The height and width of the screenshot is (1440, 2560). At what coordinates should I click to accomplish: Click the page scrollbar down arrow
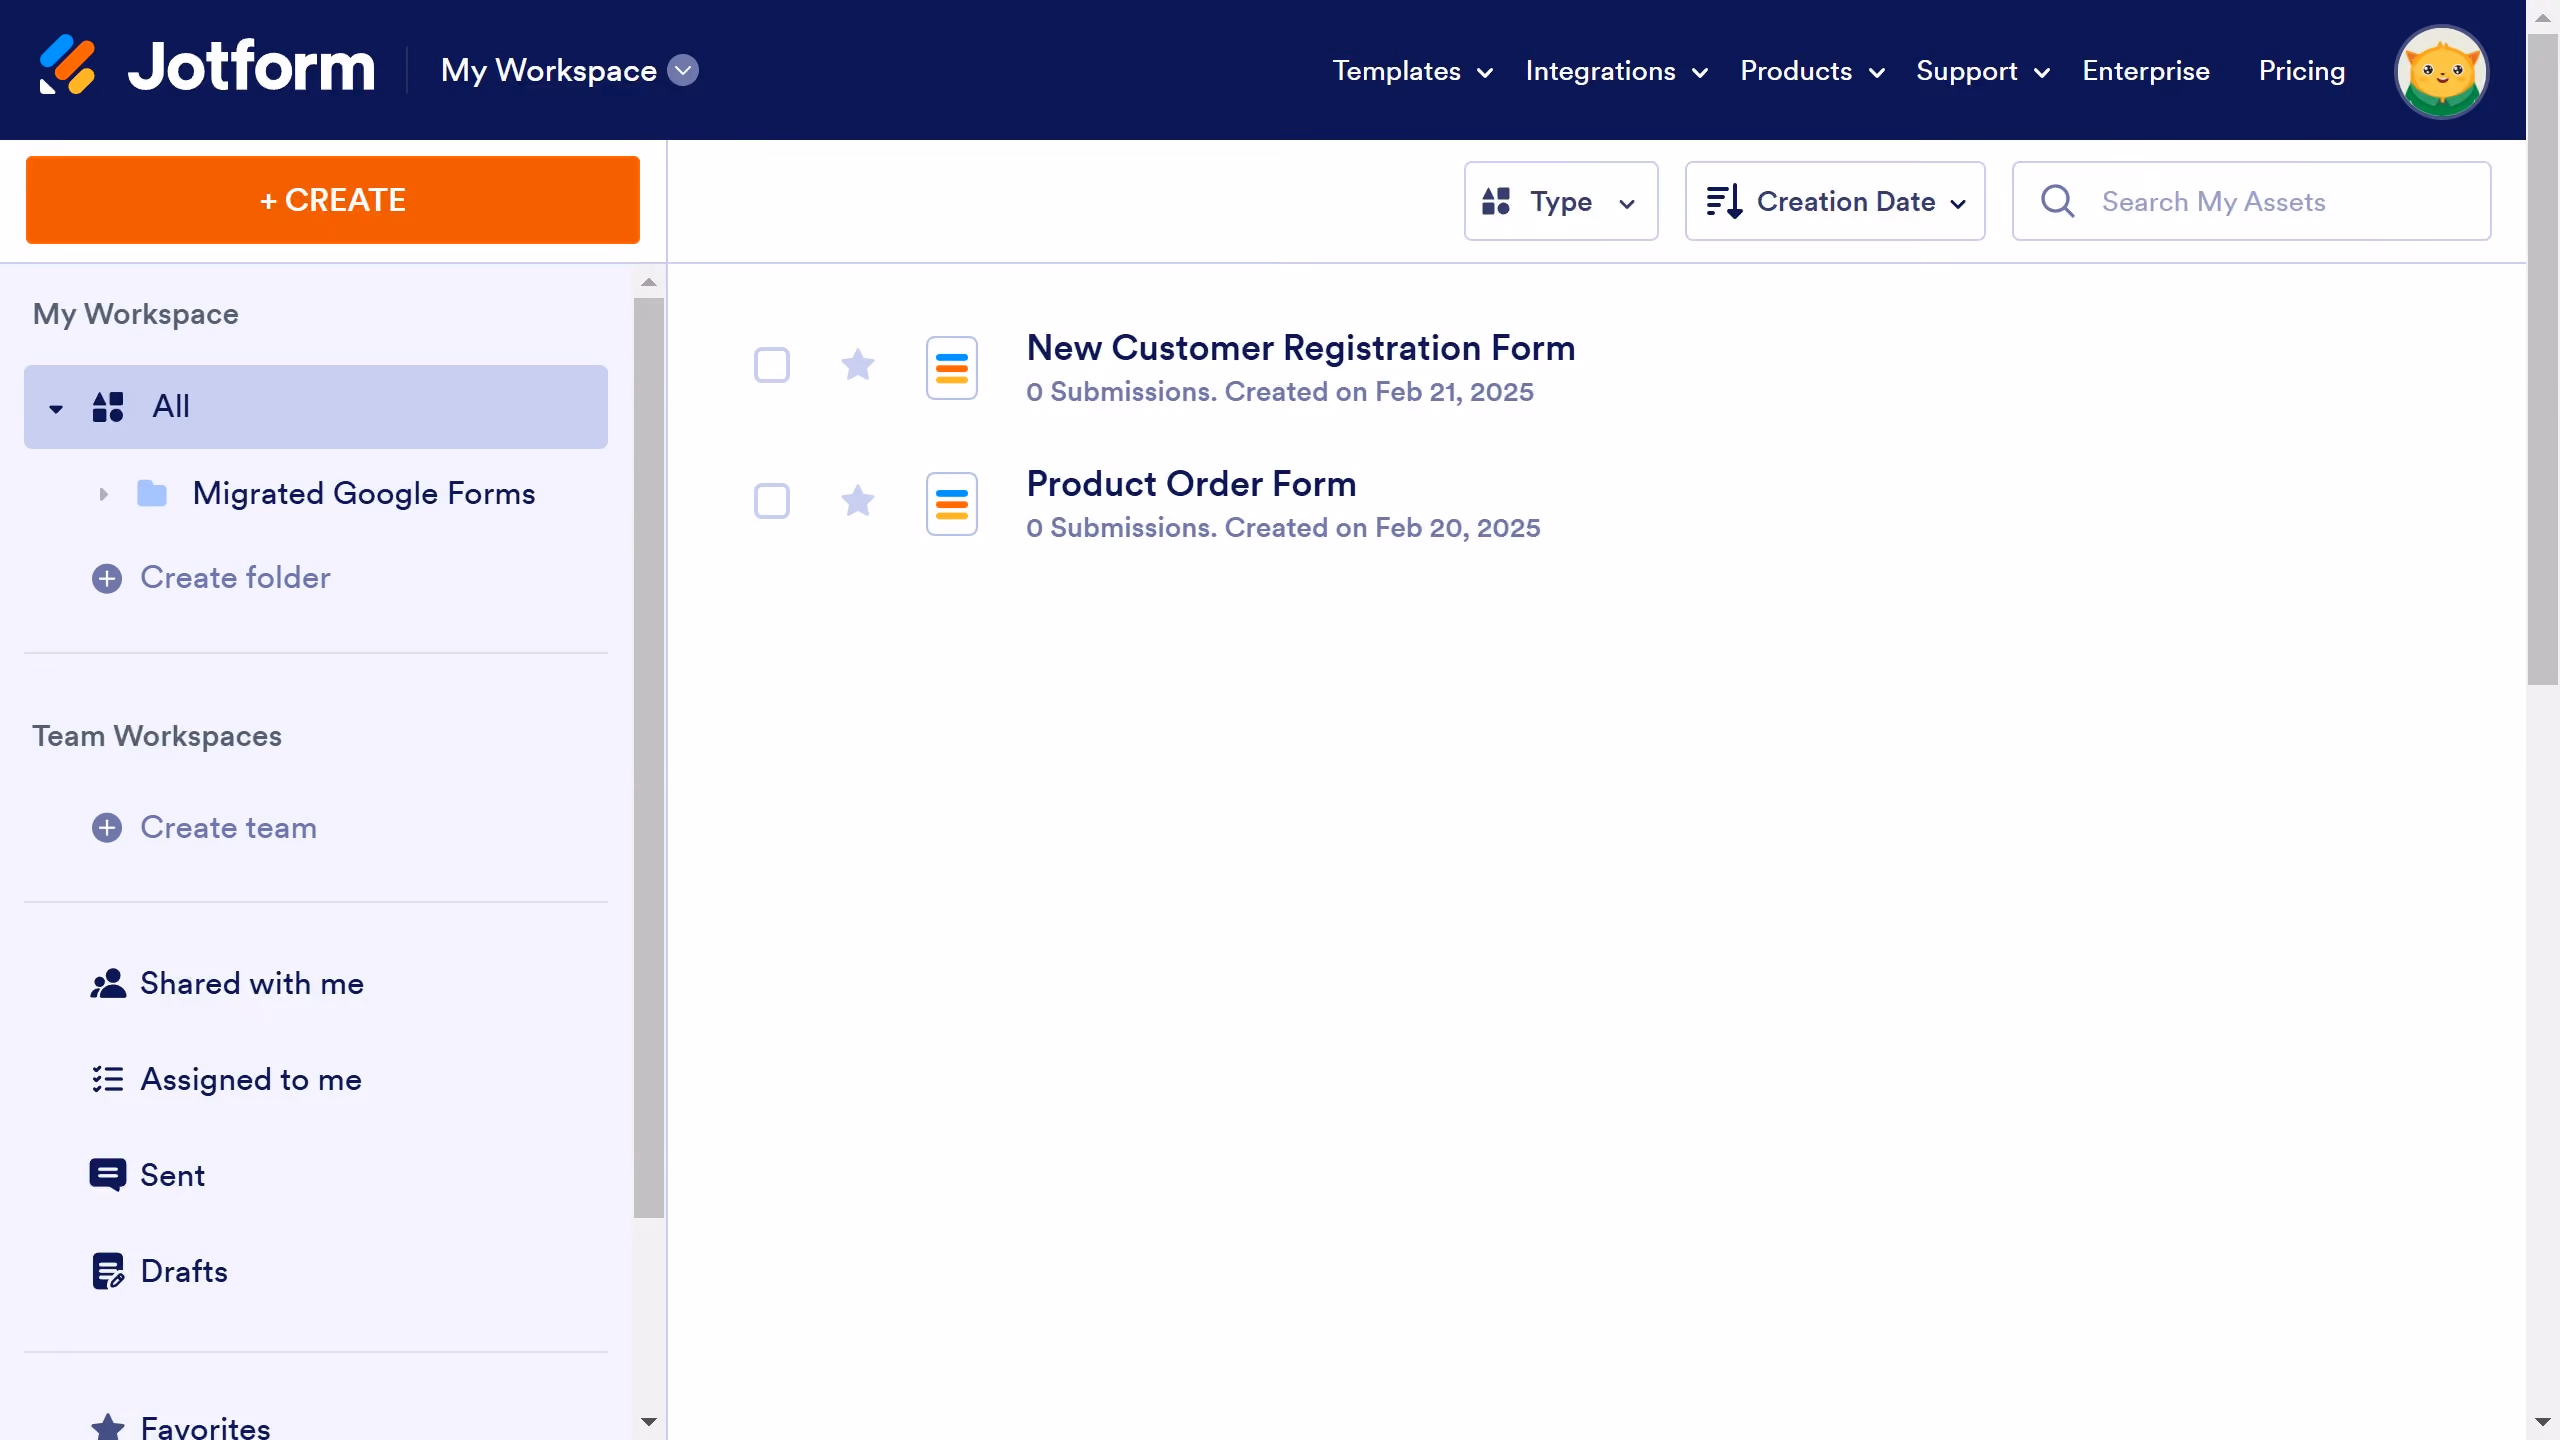pos(2543,1421)
